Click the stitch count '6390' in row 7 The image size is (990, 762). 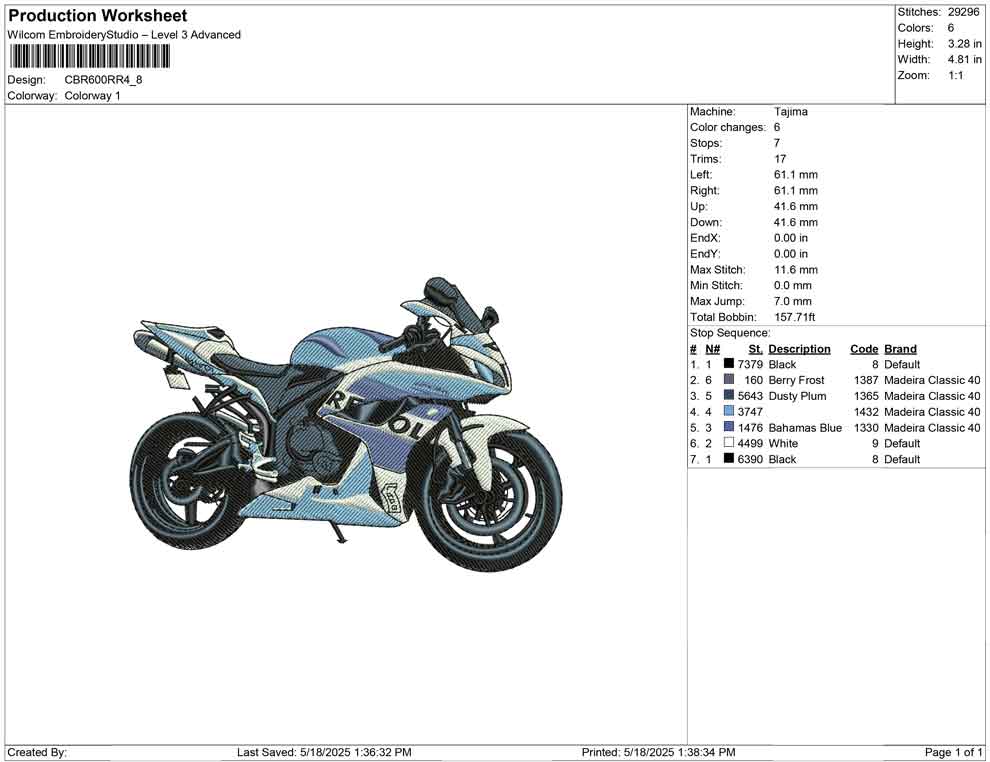tap(750, 459)
